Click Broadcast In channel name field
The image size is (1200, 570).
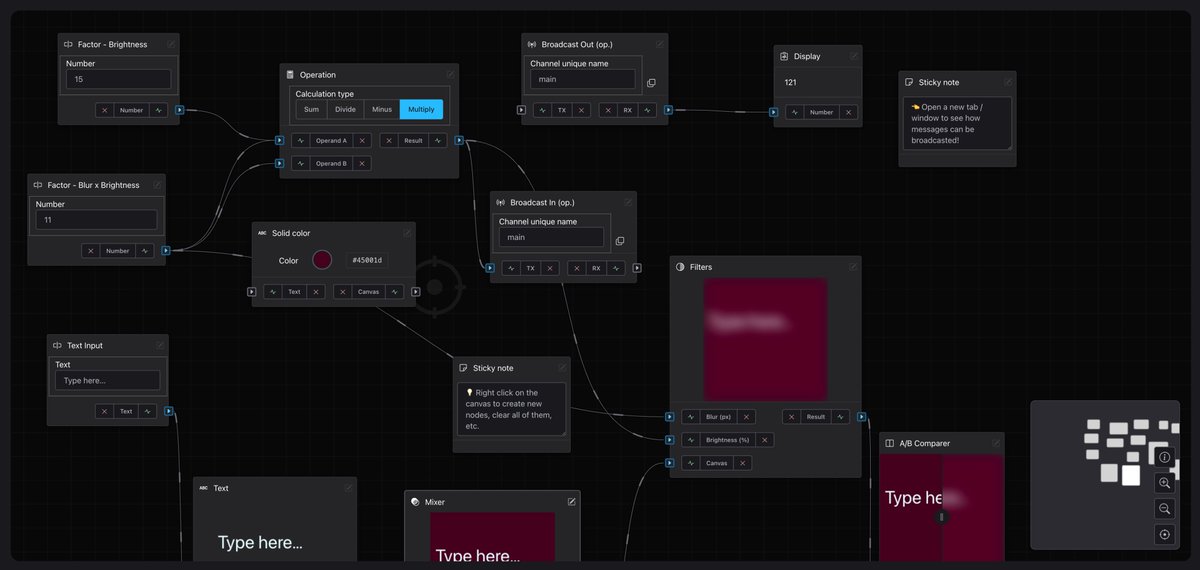(552, 237)
